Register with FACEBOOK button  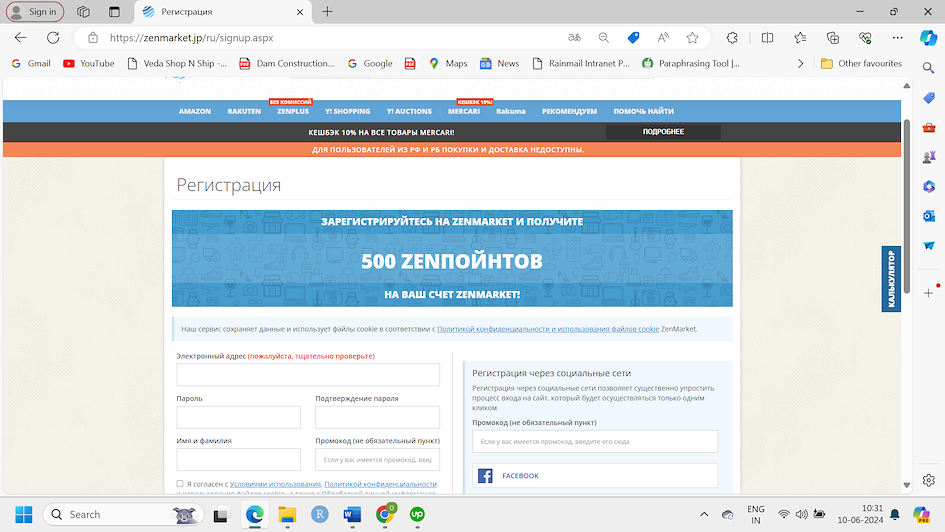(595, 475)
